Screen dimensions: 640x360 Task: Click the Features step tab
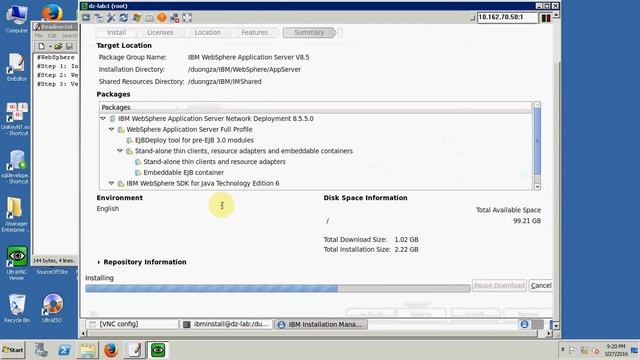(254, 32)
